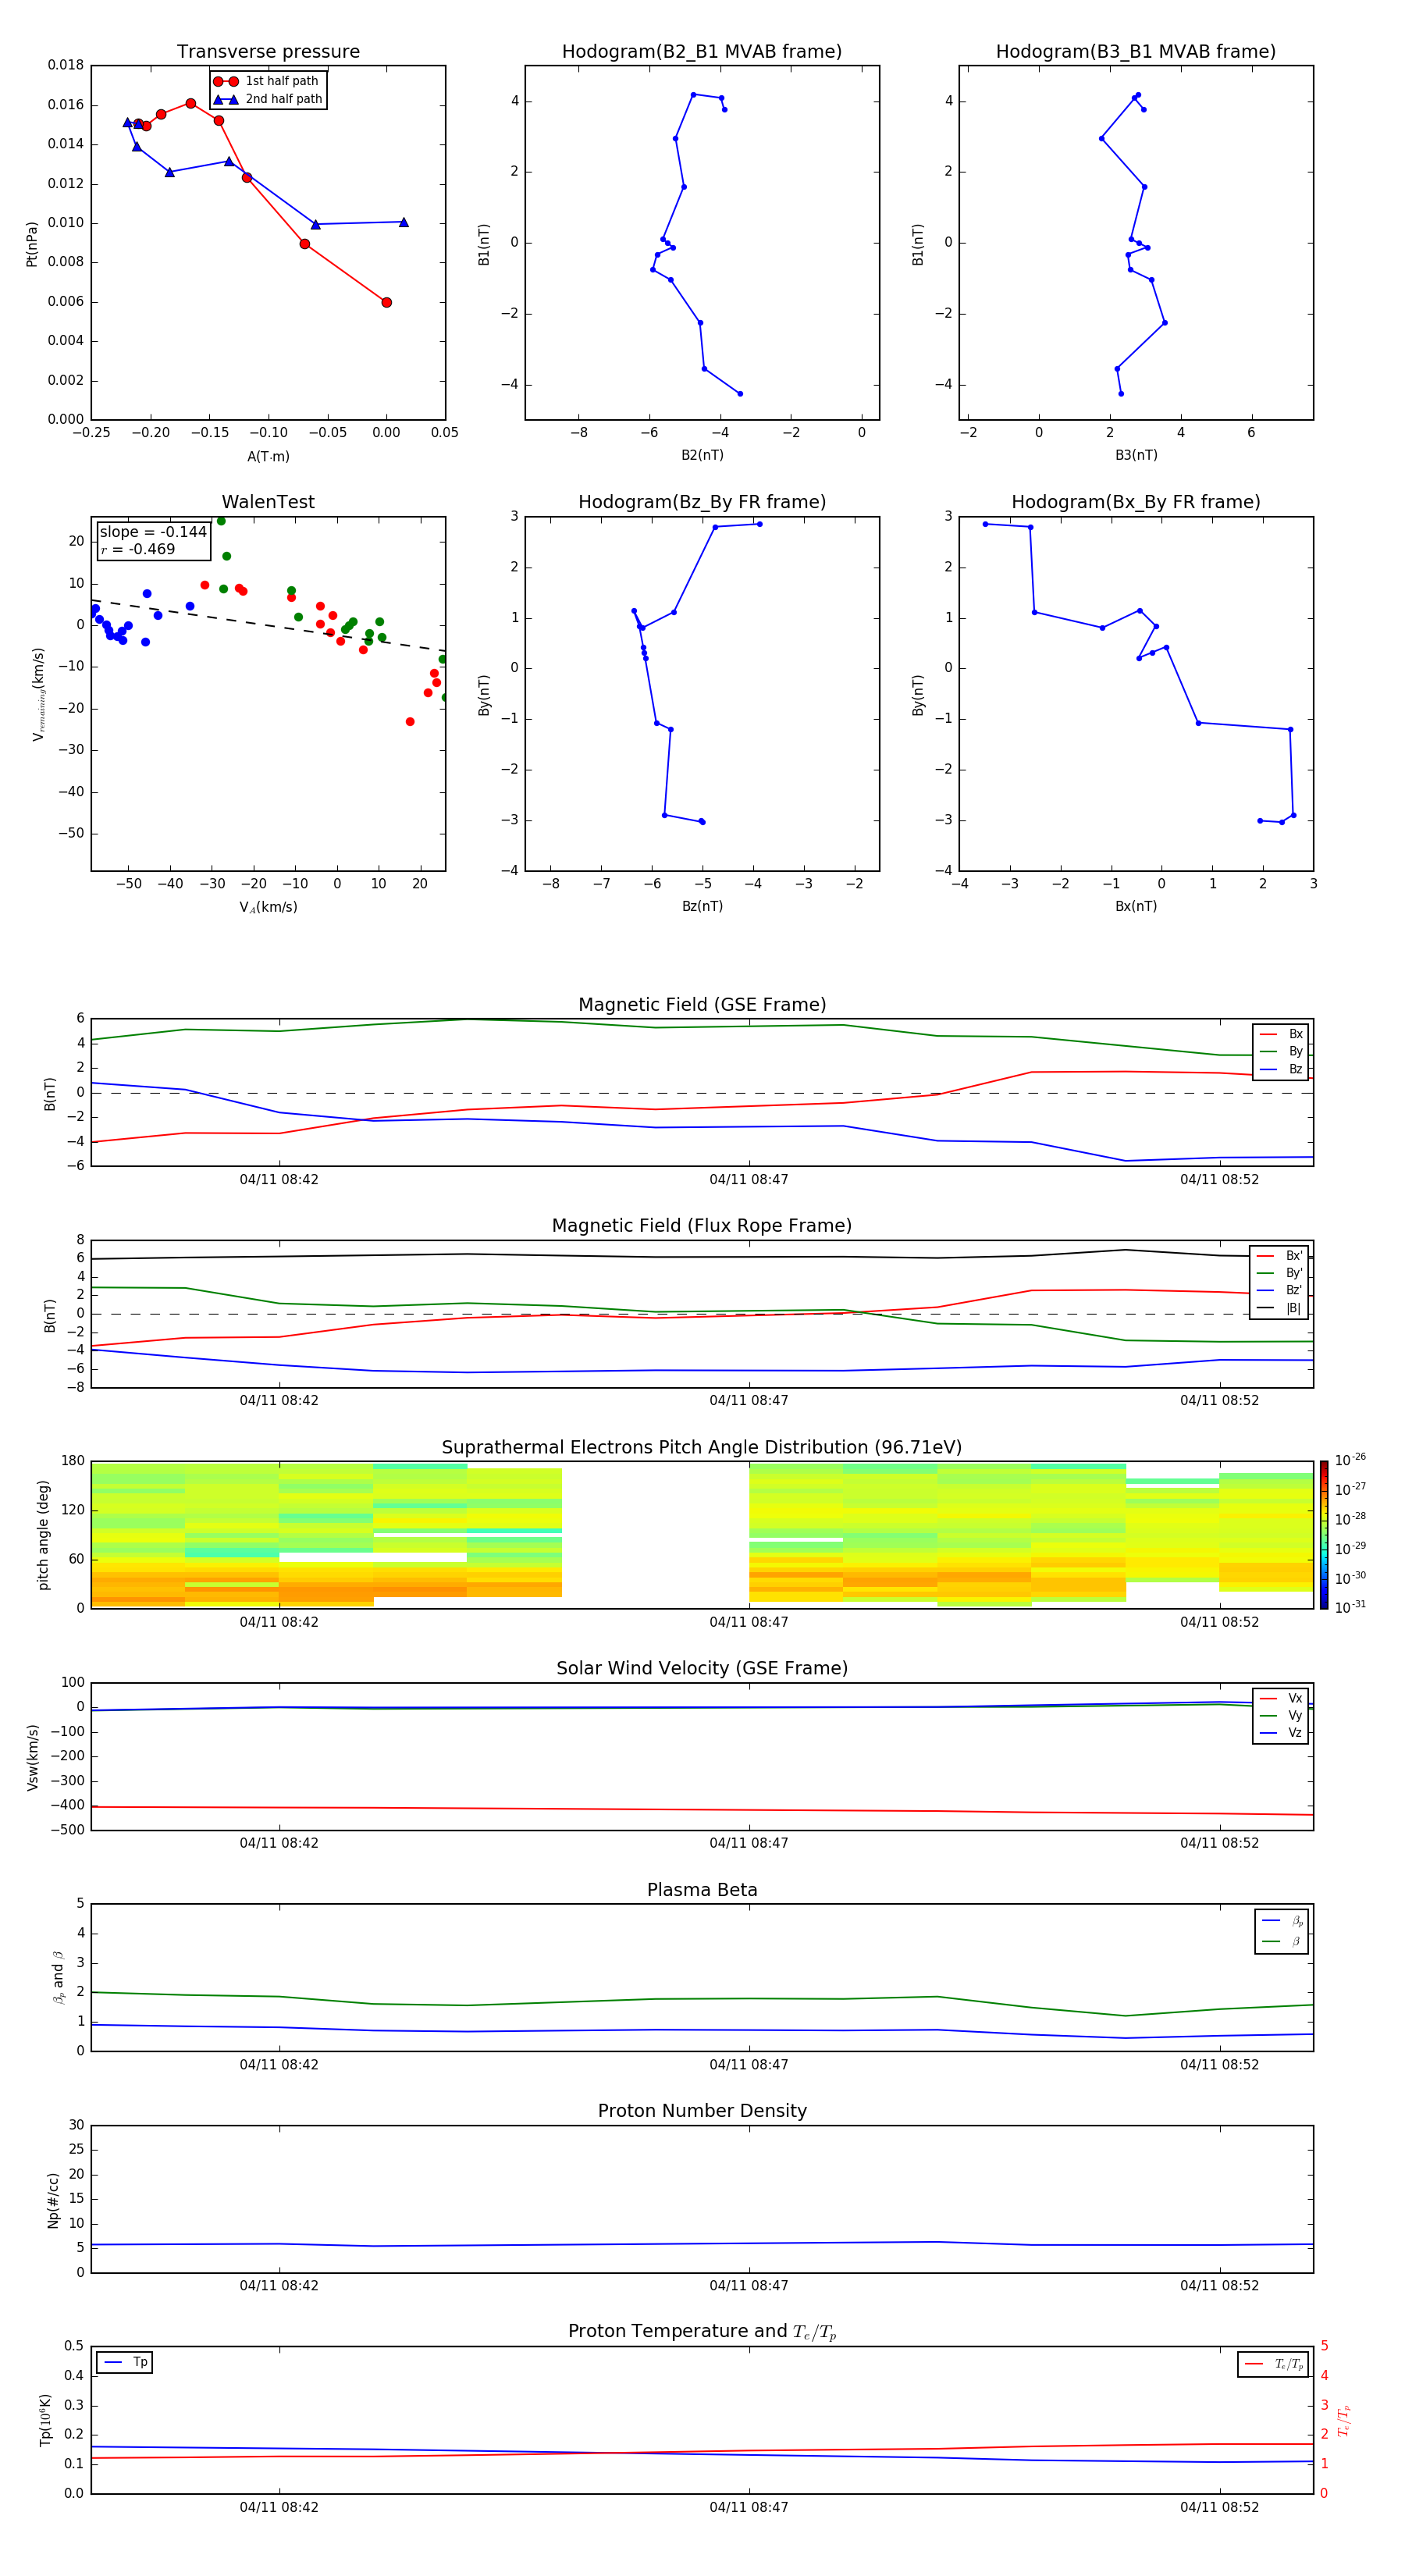
Task: Select the Bx entry in GSE legend
Action: tap(1281, 1034)
